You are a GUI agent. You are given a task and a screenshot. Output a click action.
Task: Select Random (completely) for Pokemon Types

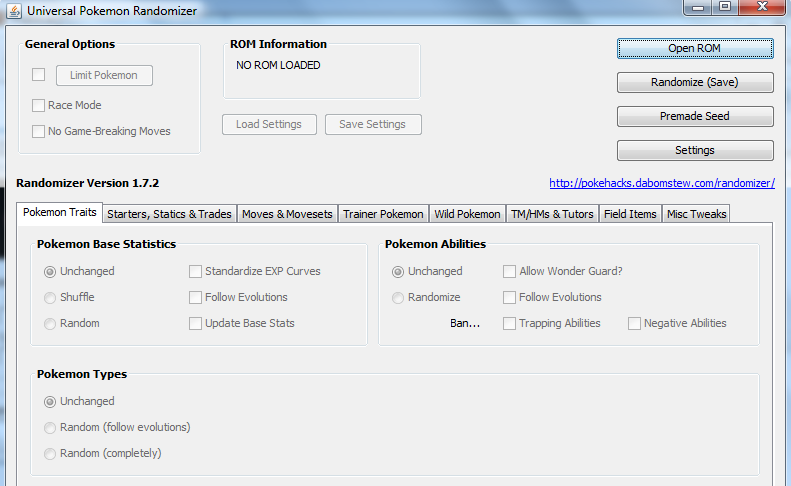point(50,453)
